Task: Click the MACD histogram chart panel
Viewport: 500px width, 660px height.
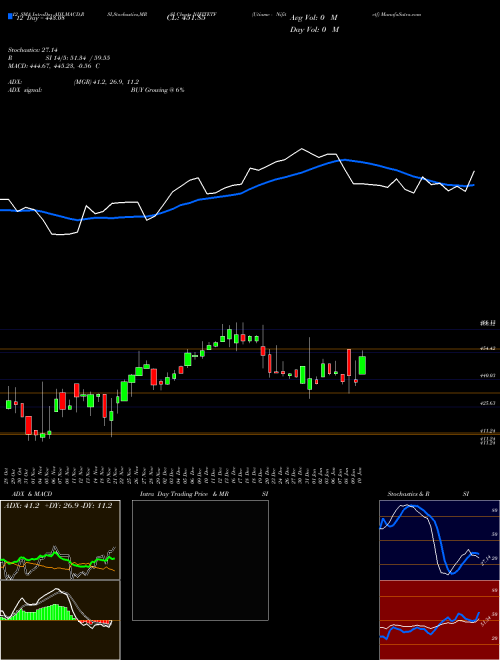Action: pos(60,620)
